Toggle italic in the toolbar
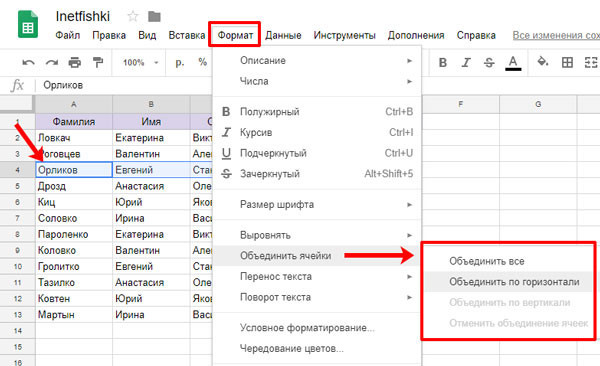Image resolution: width=600 pixels, height=366 pixels. pos(466,62)
